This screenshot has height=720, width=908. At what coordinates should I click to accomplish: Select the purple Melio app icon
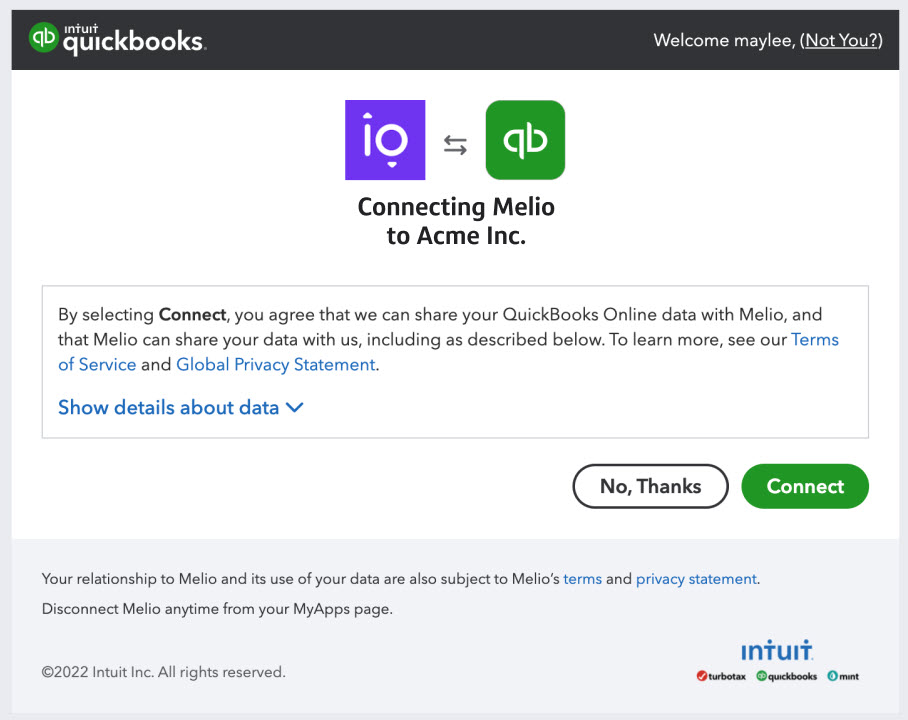coord(385,139)
